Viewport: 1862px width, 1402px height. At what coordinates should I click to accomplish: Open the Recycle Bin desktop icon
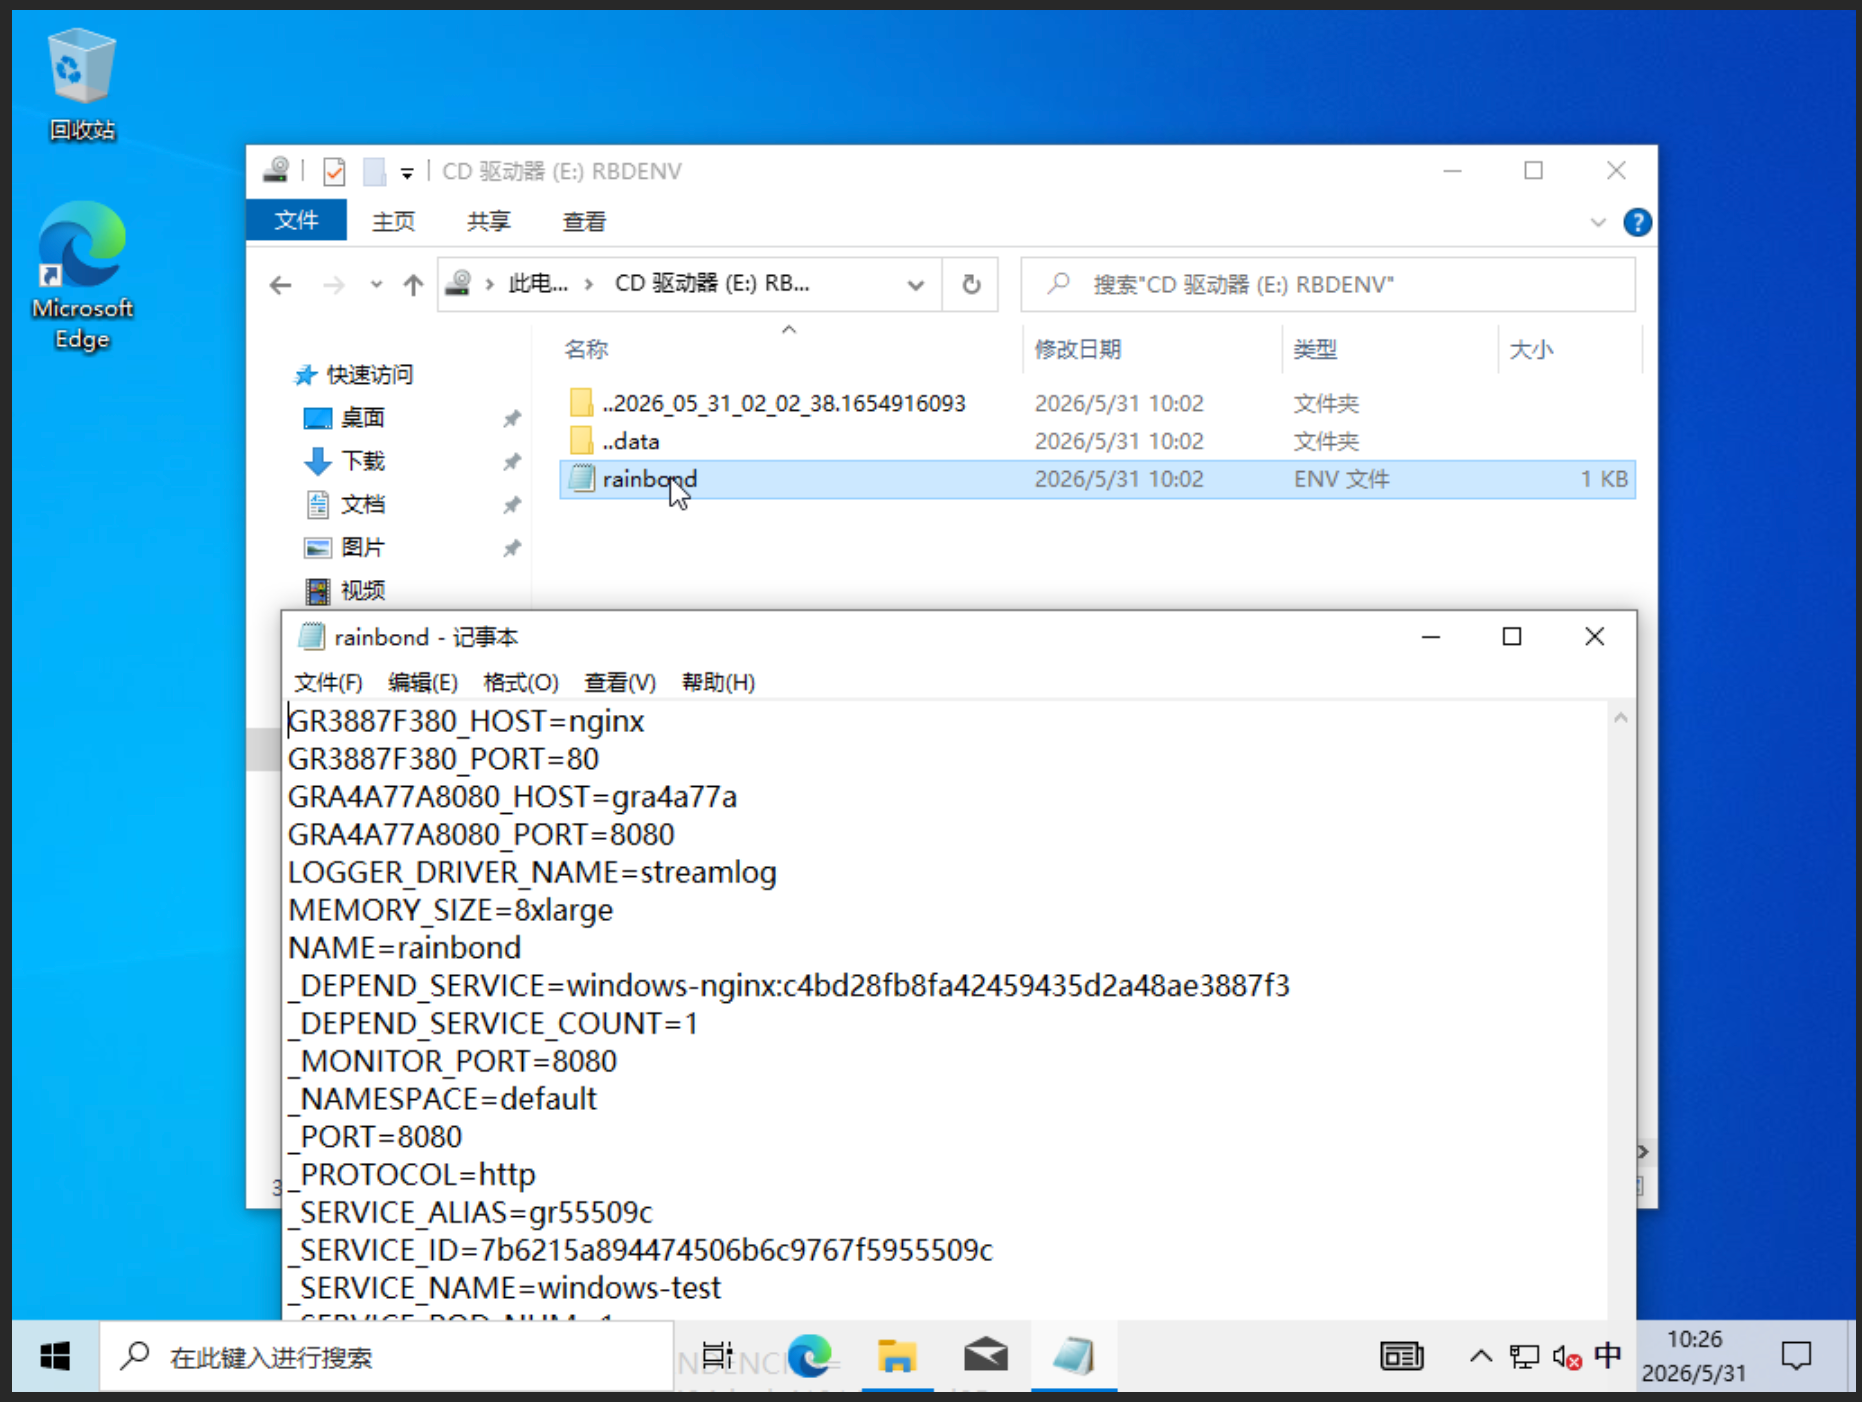[x=82, y=86]
